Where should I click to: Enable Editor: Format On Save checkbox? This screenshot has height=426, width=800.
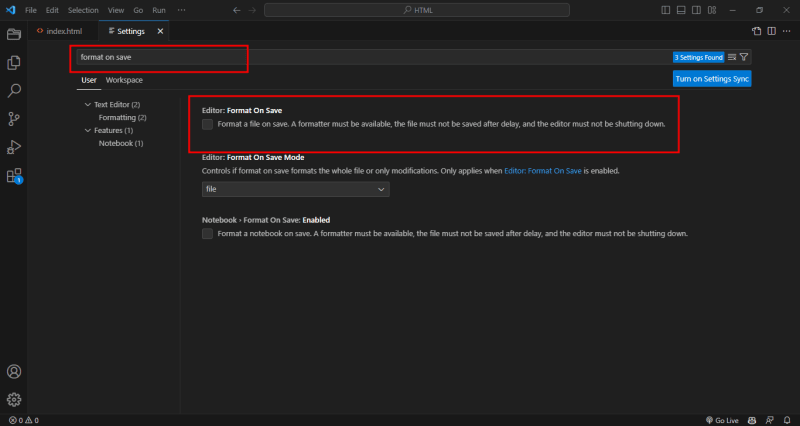point(207,124)
